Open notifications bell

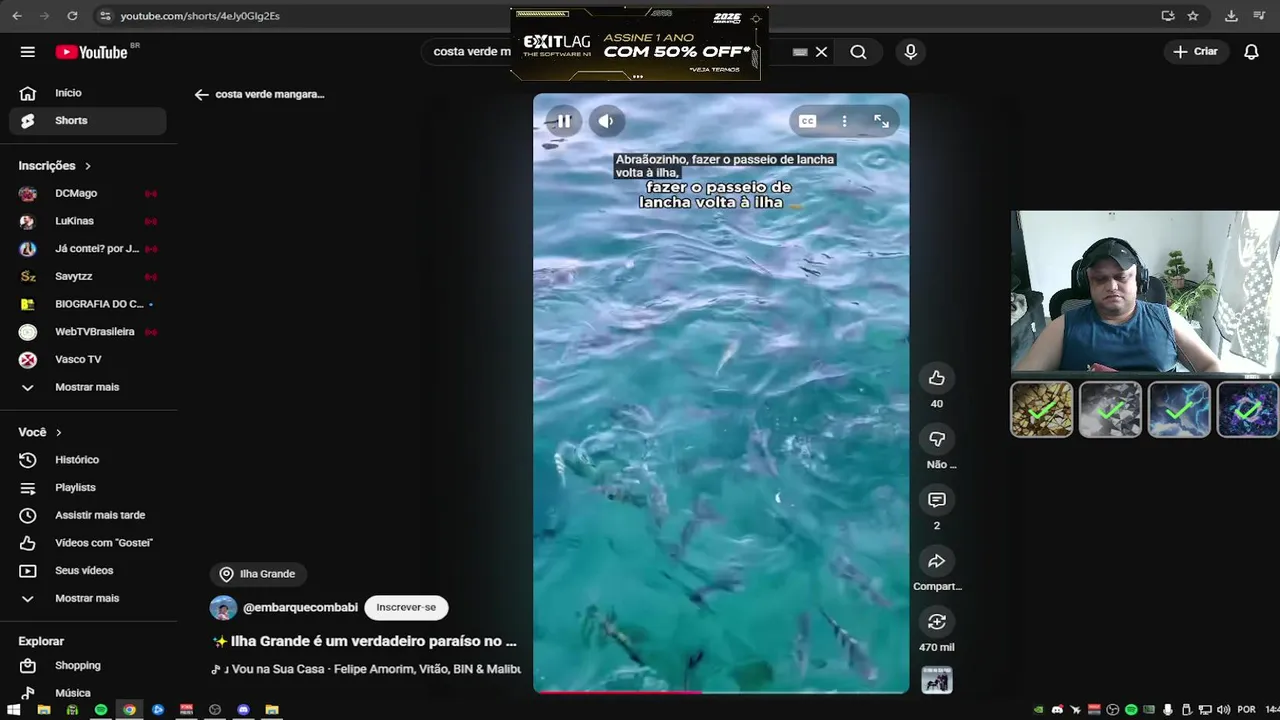pos(1251,52)
